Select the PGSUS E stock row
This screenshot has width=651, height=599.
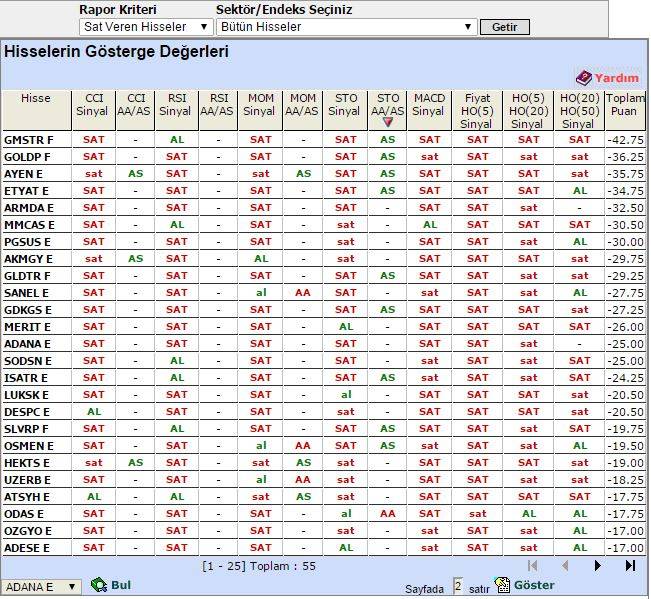point(29,242)
